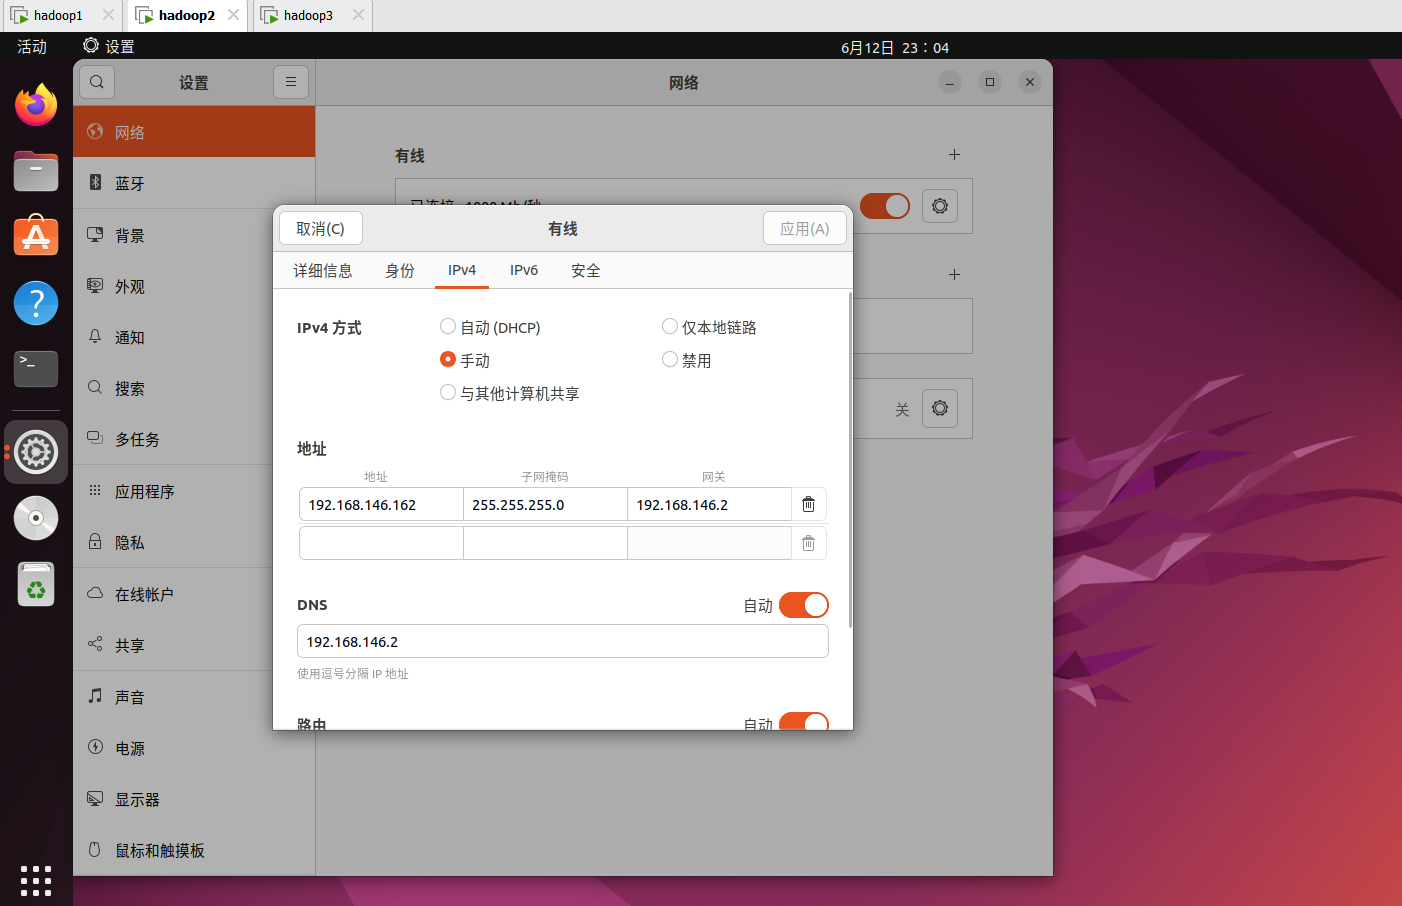
Task: Click the empty second address field
Action: pyautogui.click(x=381, y=543)
